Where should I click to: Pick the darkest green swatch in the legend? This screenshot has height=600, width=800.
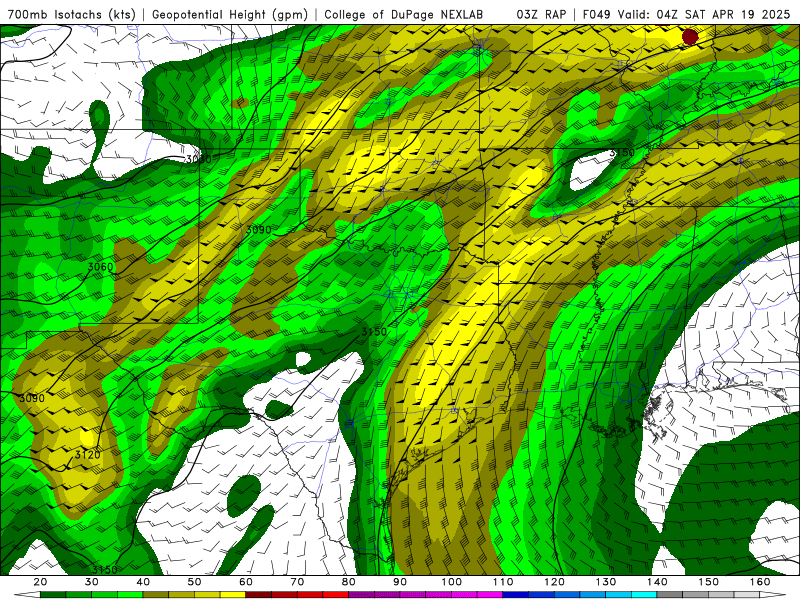click(53, 594)
